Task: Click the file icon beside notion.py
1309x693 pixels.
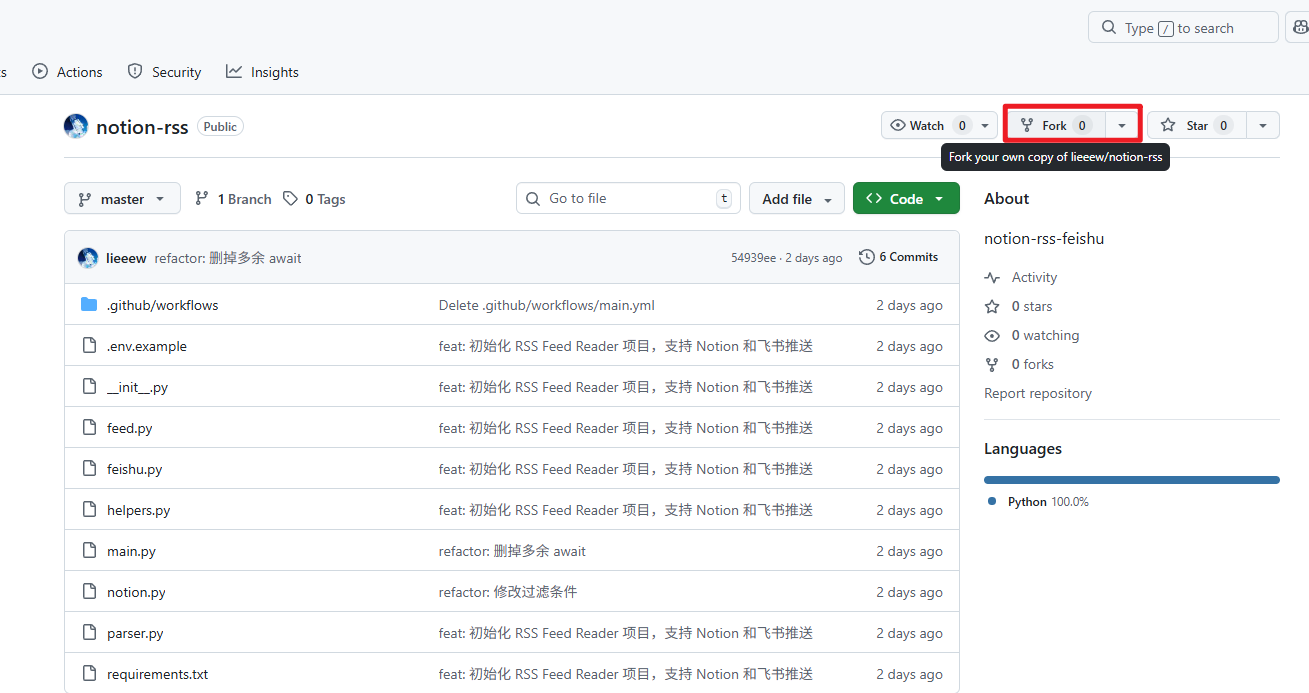Action: tap(89, 592)
